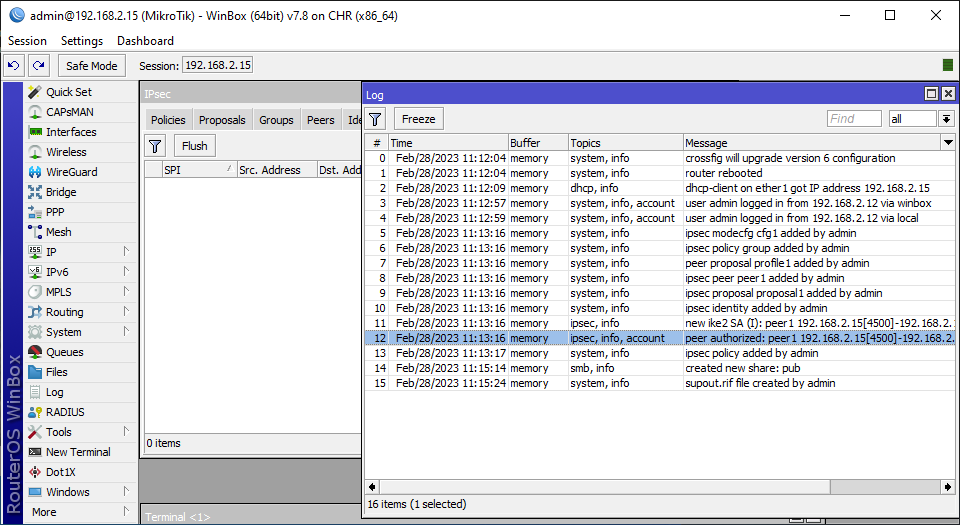The image size is (960, 525).
Task: Click the filter icon in Log window
Action: click(x=375, y=119)
